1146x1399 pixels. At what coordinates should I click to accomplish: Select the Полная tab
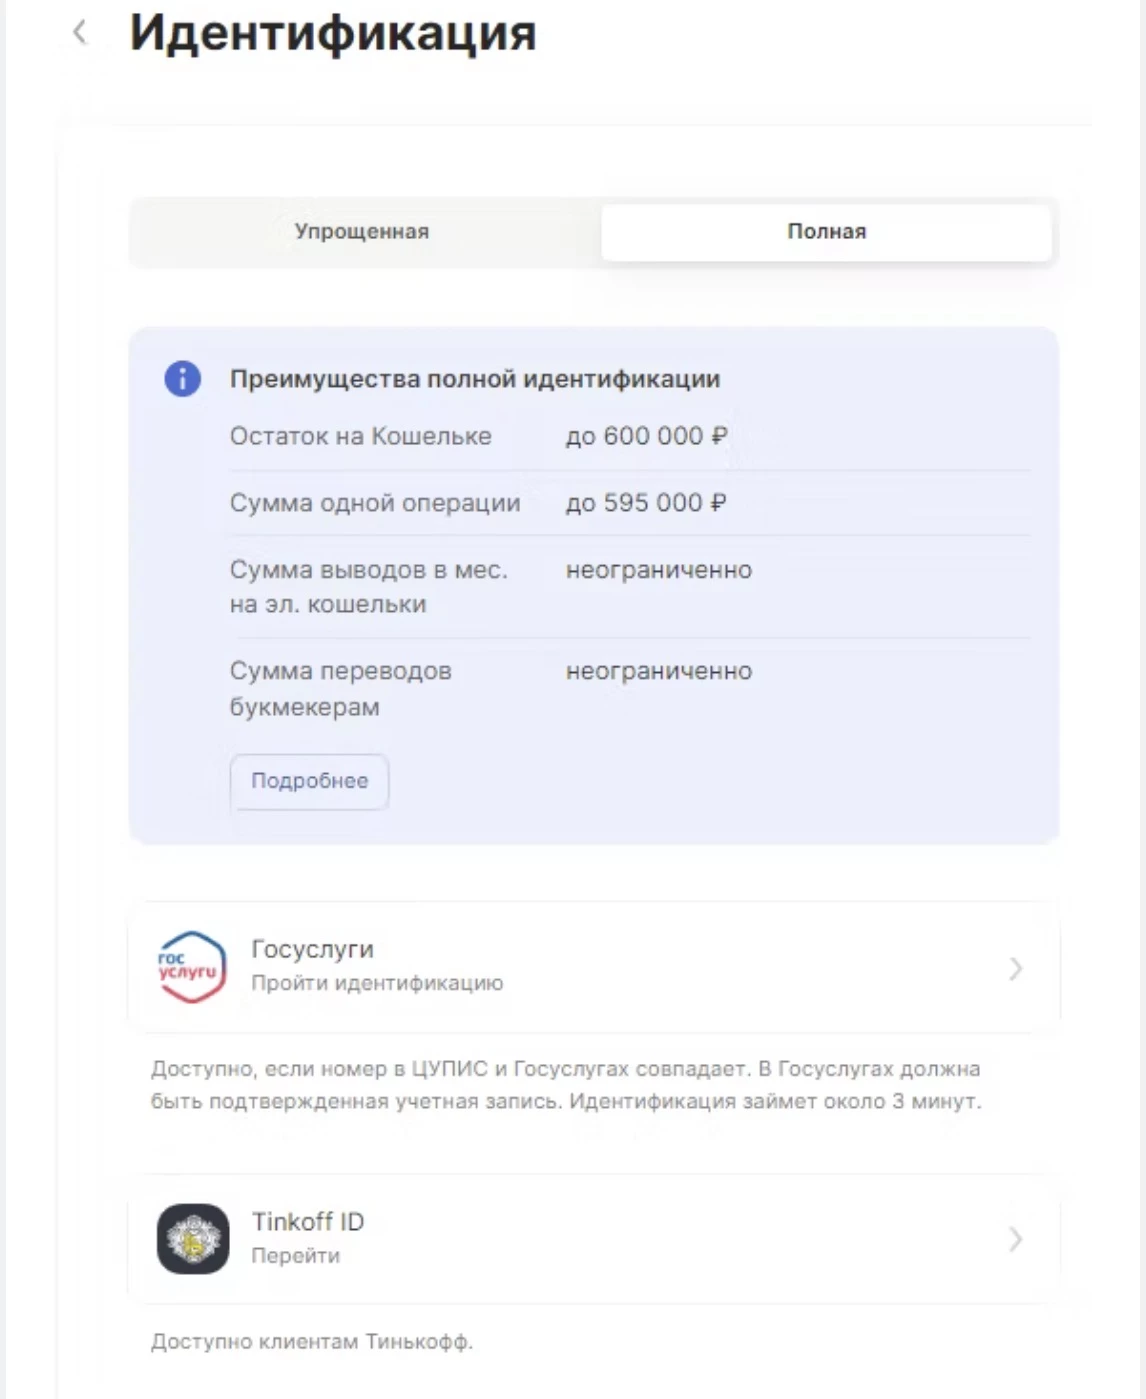click(x=826, y=232)
